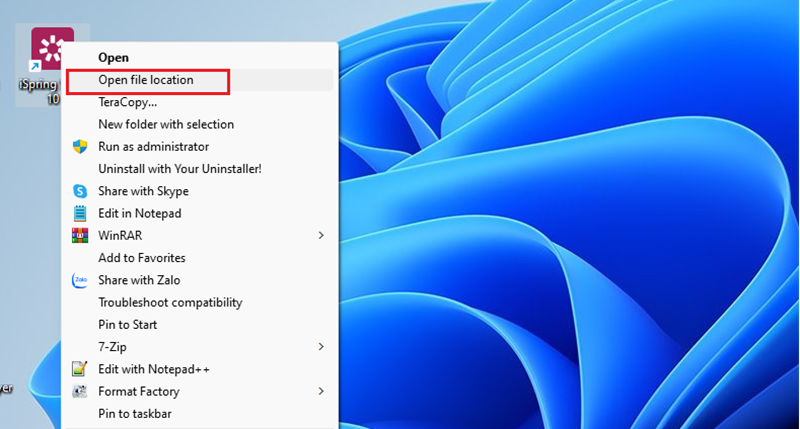800x429 pixels.
Task: Choose Troubleshoot compatibility
Action: pyautogui.click(x=199, y=302)
